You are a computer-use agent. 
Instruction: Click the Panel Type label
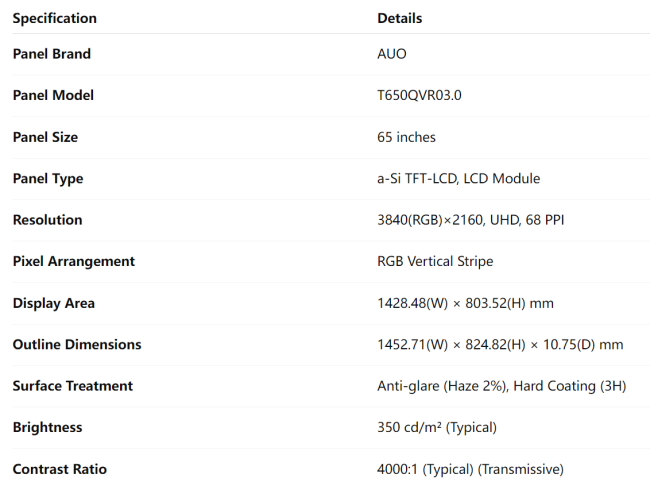(x=48, y=178)
